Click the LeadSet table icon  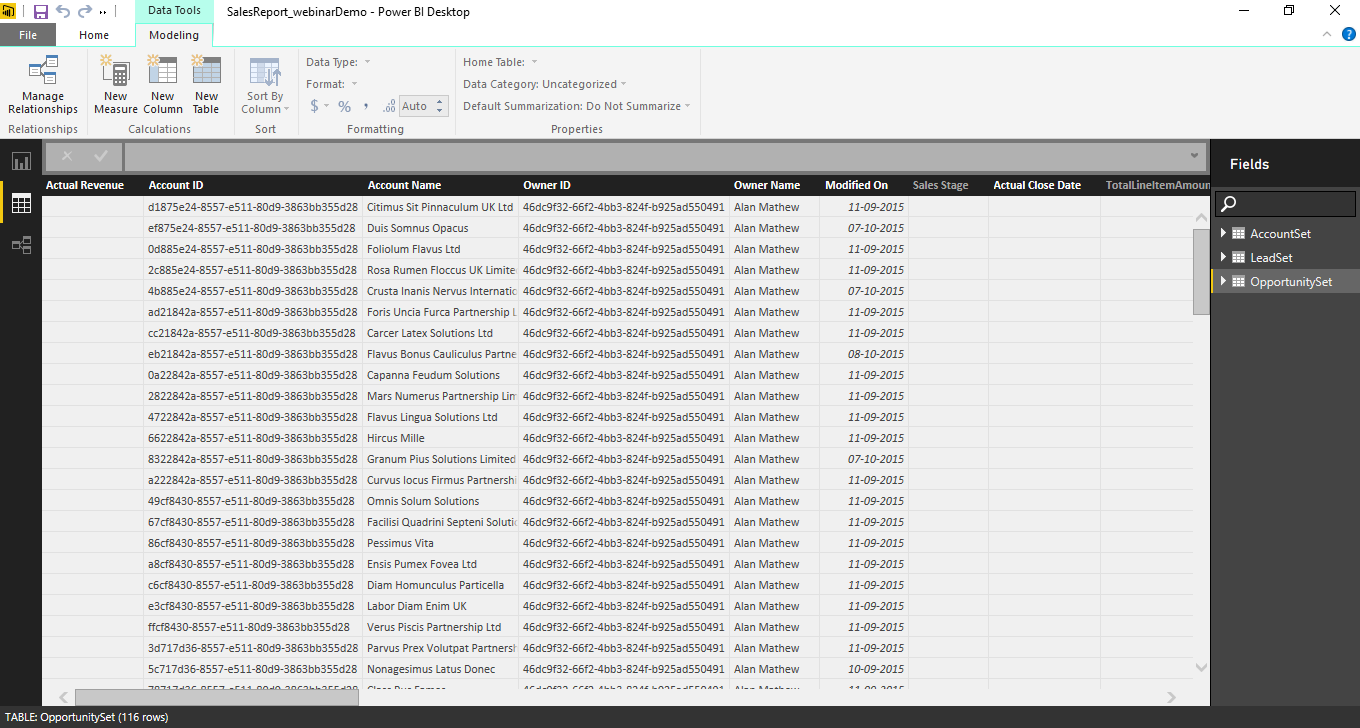point(1238,257)
